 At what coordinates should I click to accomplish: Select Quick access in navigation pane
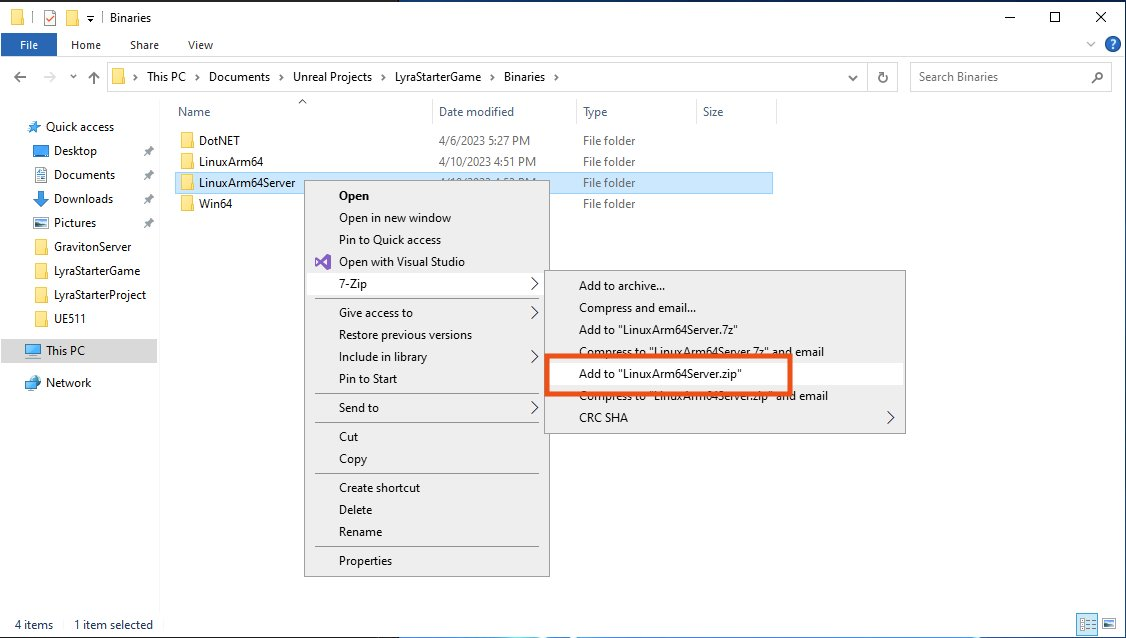point(79,126)
